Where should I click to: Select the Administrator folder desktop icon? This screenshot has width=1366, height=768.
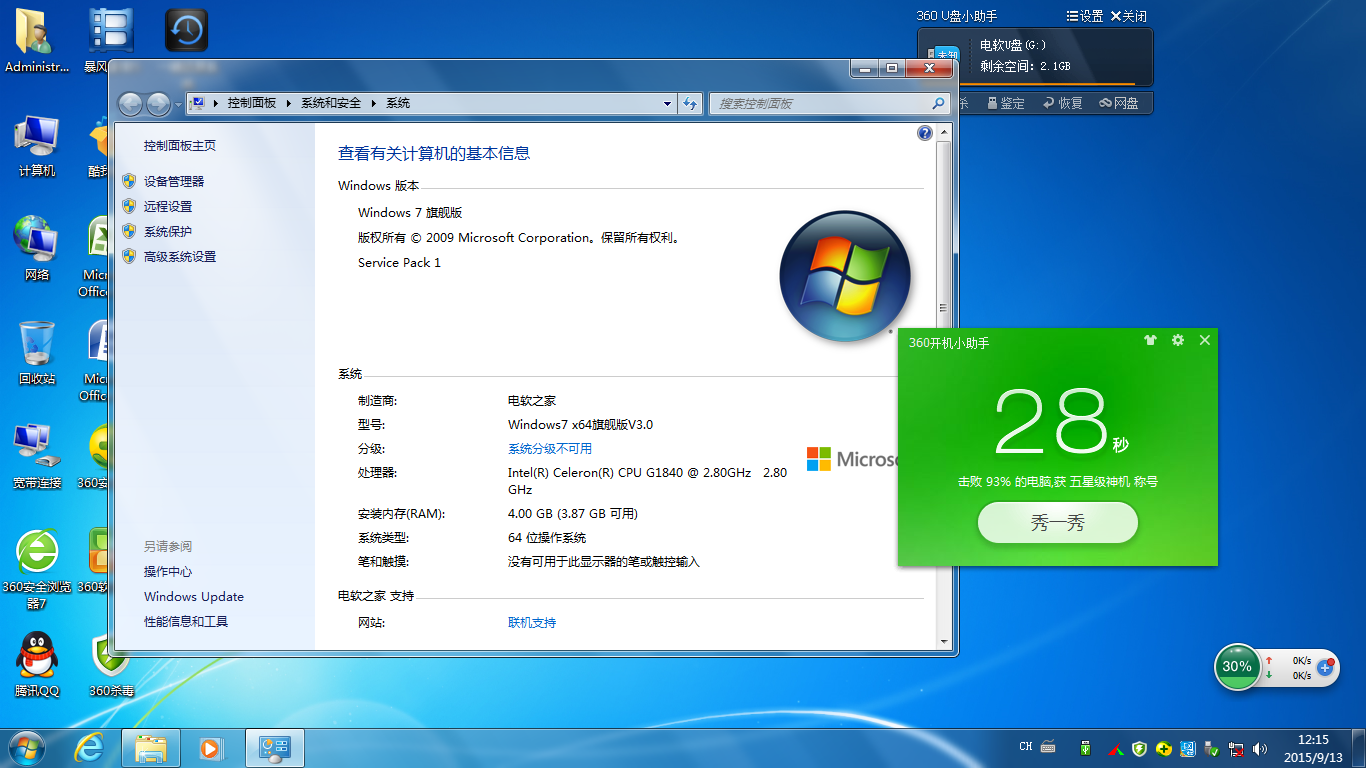(37, 41)
